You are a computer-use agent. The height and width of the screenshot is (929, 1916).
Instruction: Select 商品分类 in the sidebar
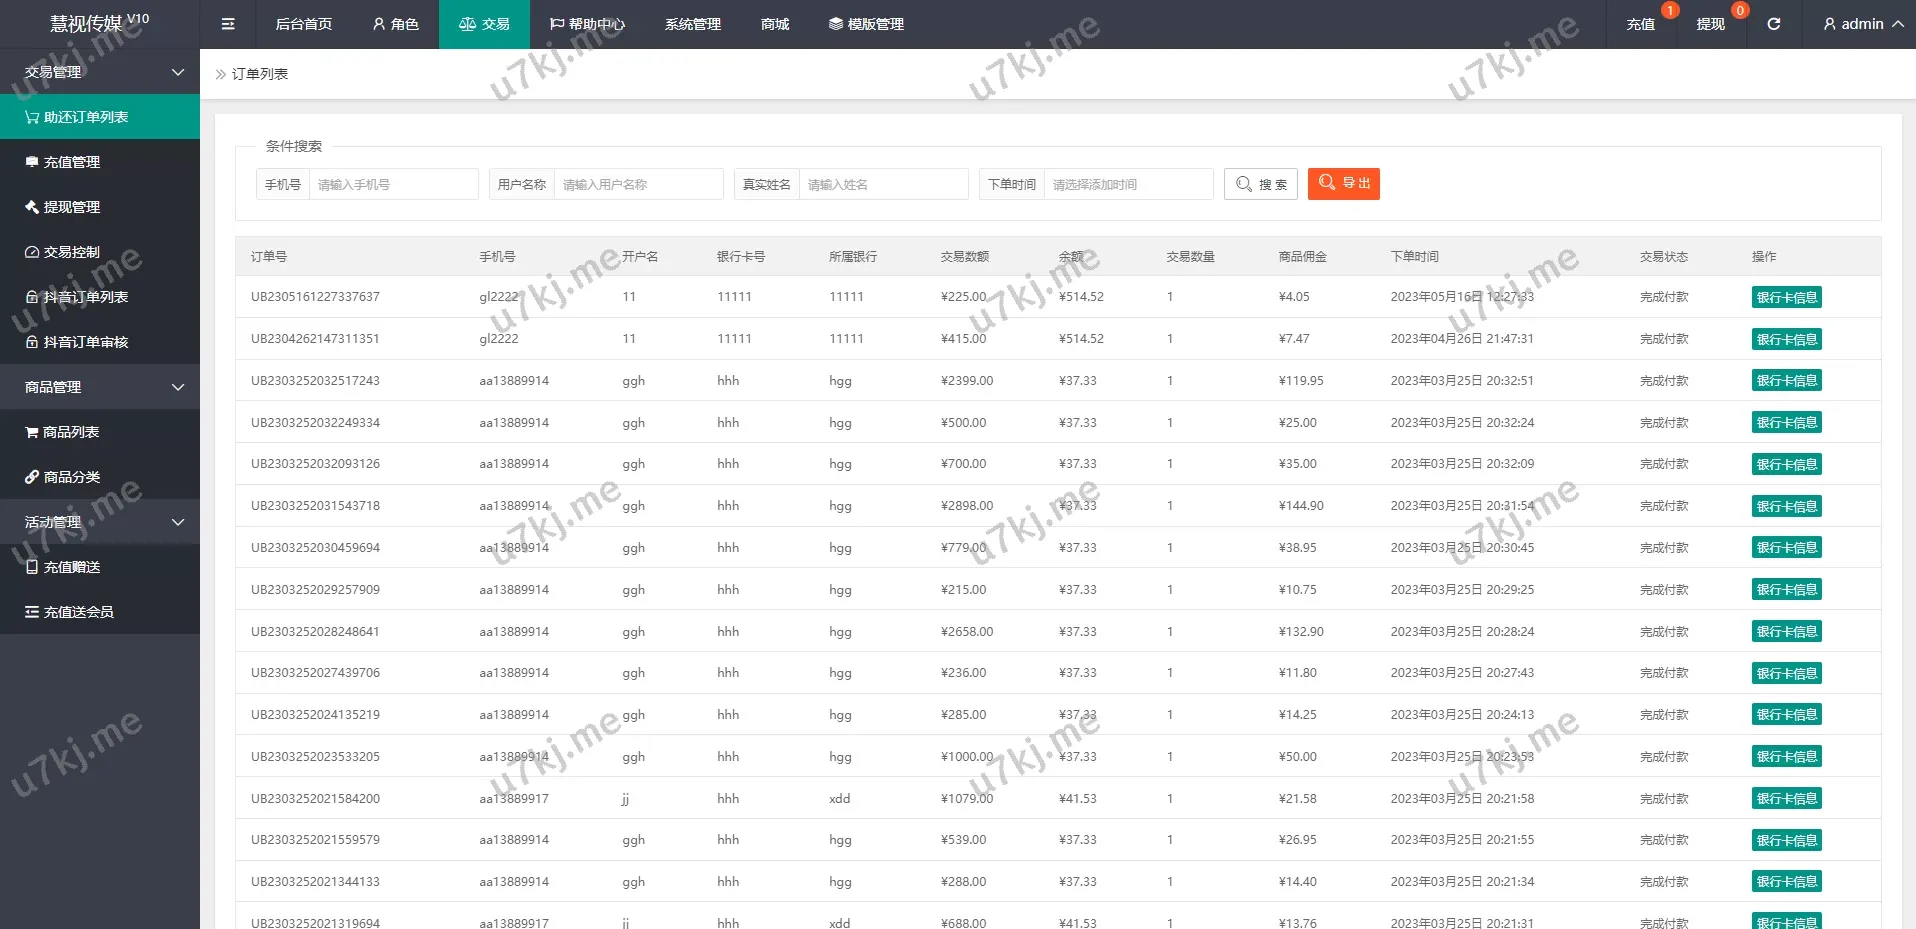[x=72, y=477]
